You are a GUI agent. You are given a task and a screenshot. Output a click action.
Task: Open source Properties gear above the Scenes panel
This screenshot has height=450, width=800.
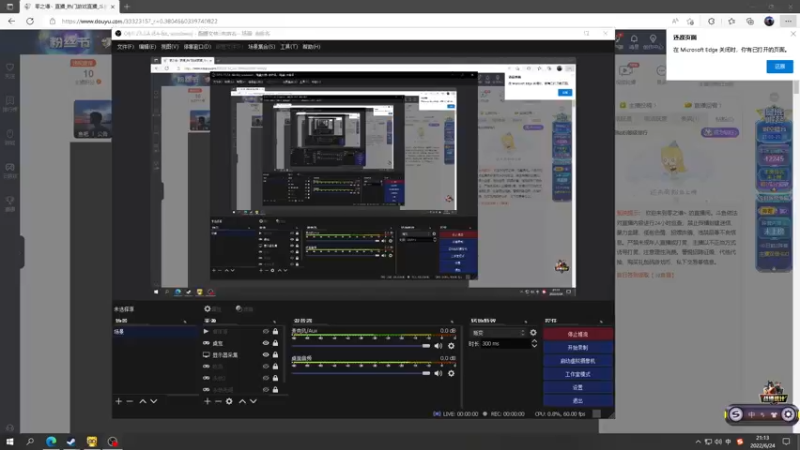(207, 309)
